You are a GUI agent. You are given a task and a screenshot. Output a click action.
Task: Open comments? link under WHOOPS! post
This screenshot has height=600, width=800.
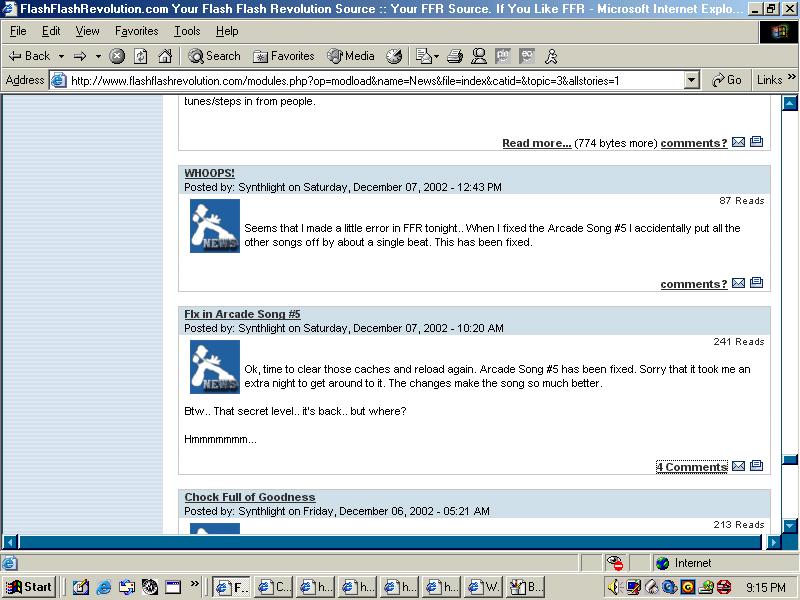point(694,284)
